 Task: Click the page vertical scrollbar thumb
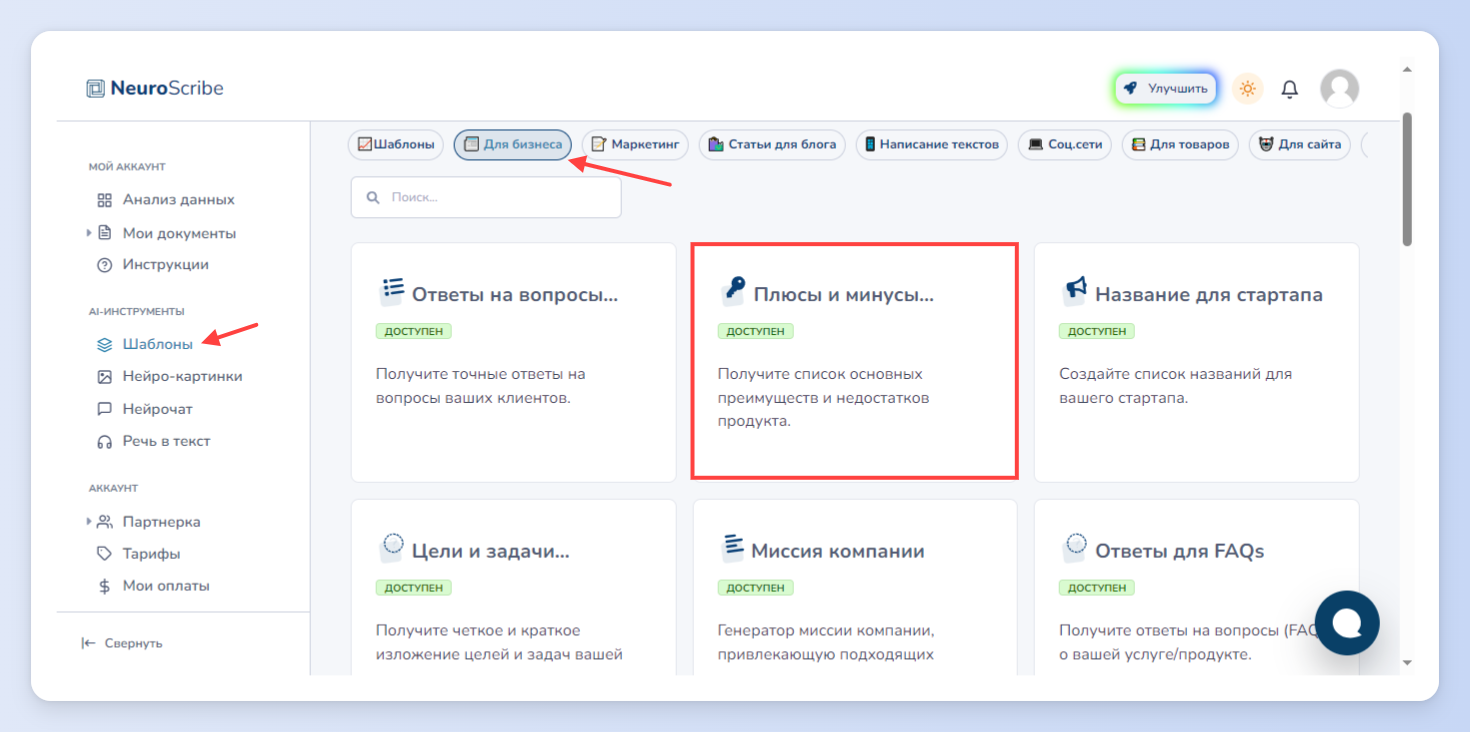[x=1407, y=179]
